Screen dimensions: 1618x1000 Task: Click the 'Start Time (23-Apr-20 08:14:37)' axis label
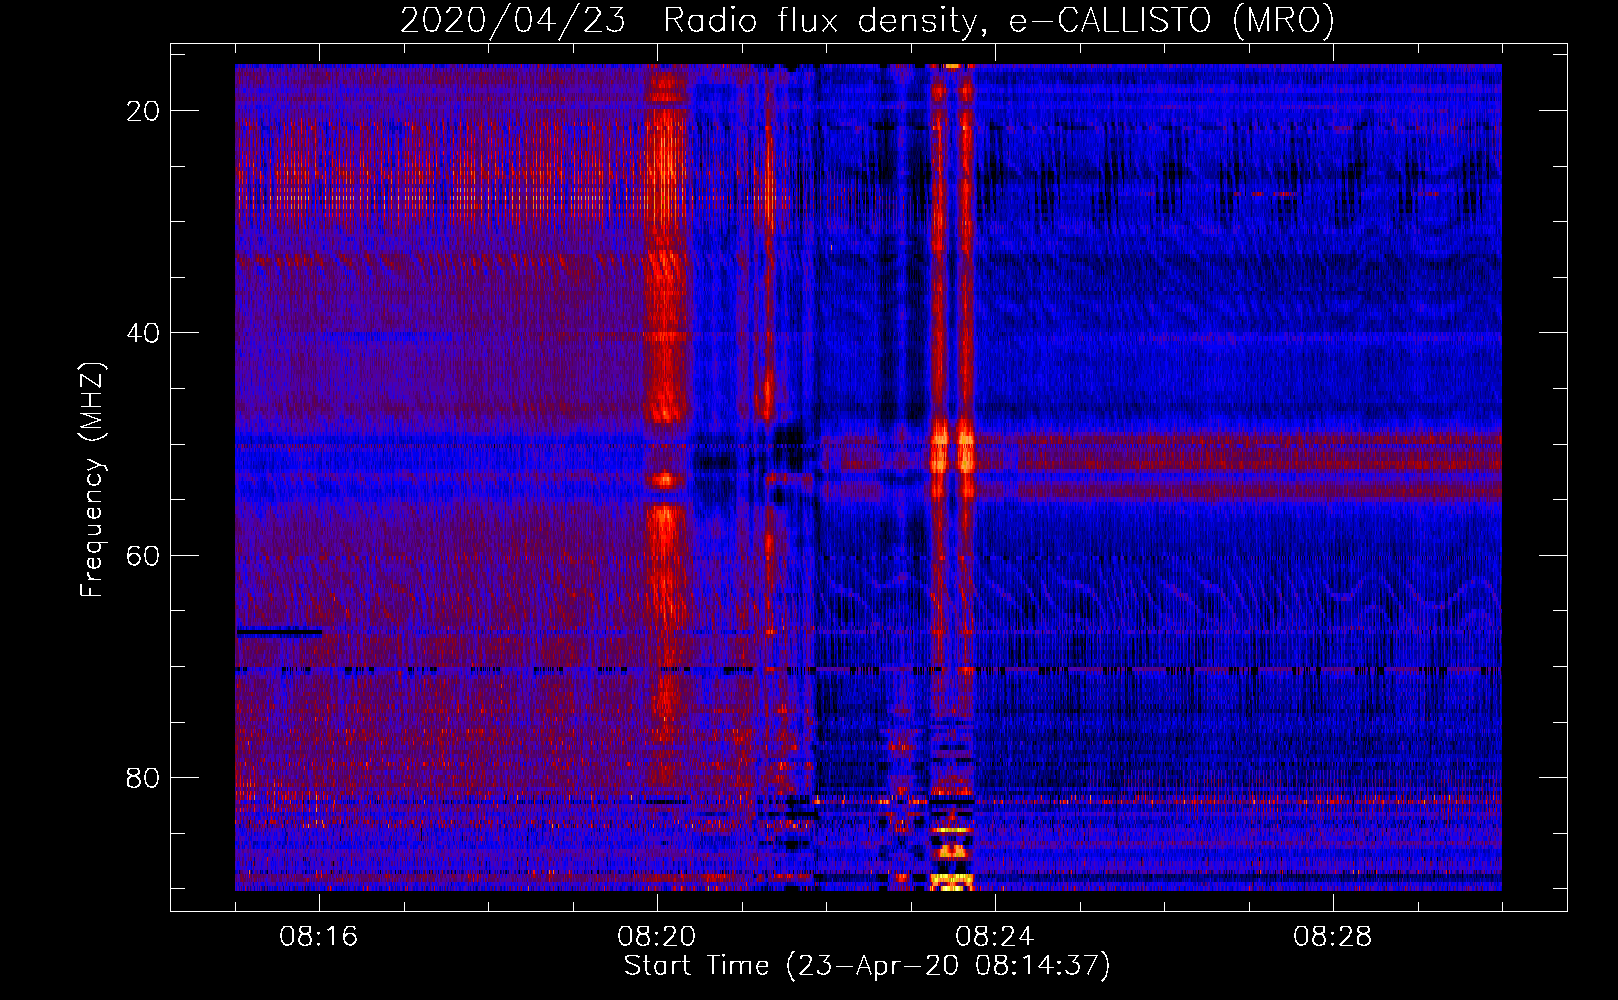coord(867,966)
